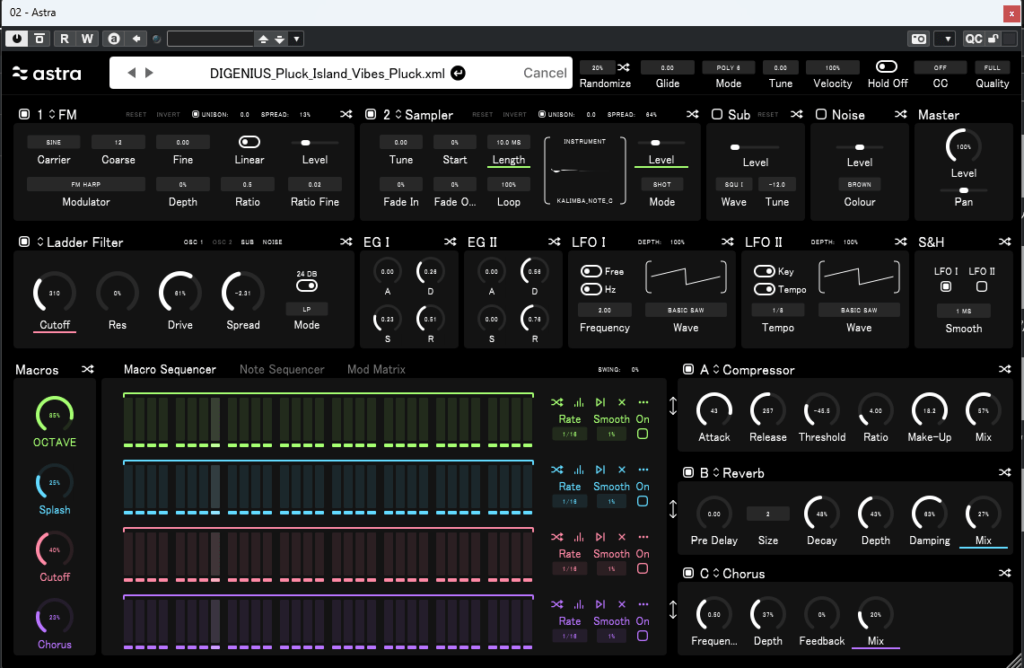
Task: Load previous preset with left arrow
Action: (131, 72)
